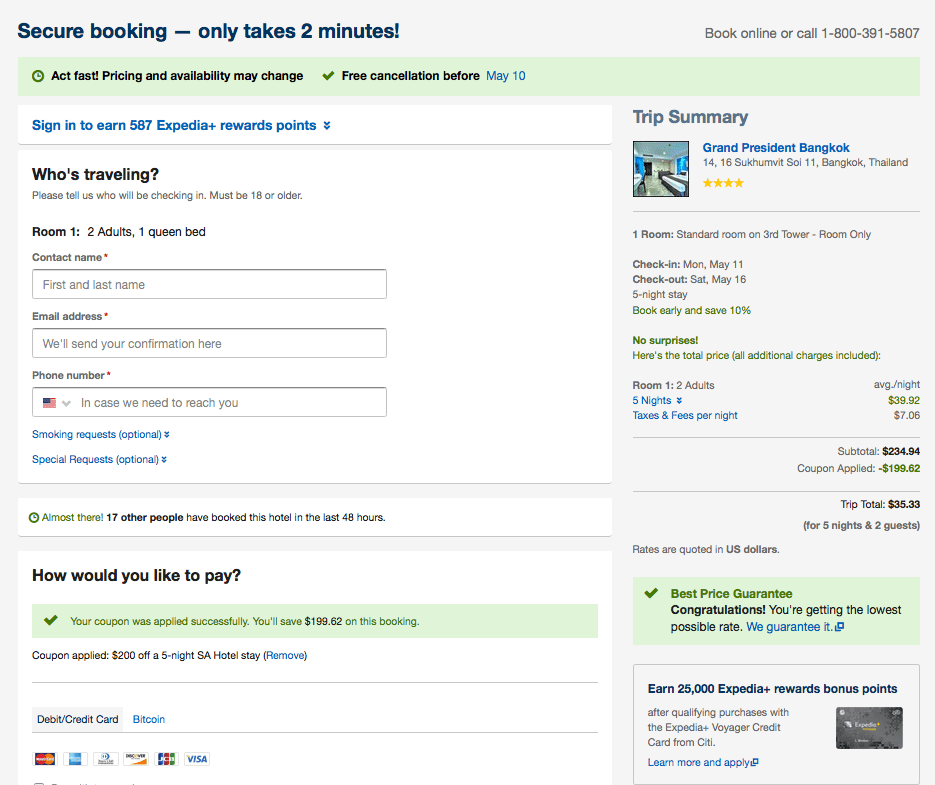Click the Email address input field
935x785 pixels.
[x=209, y=344]
